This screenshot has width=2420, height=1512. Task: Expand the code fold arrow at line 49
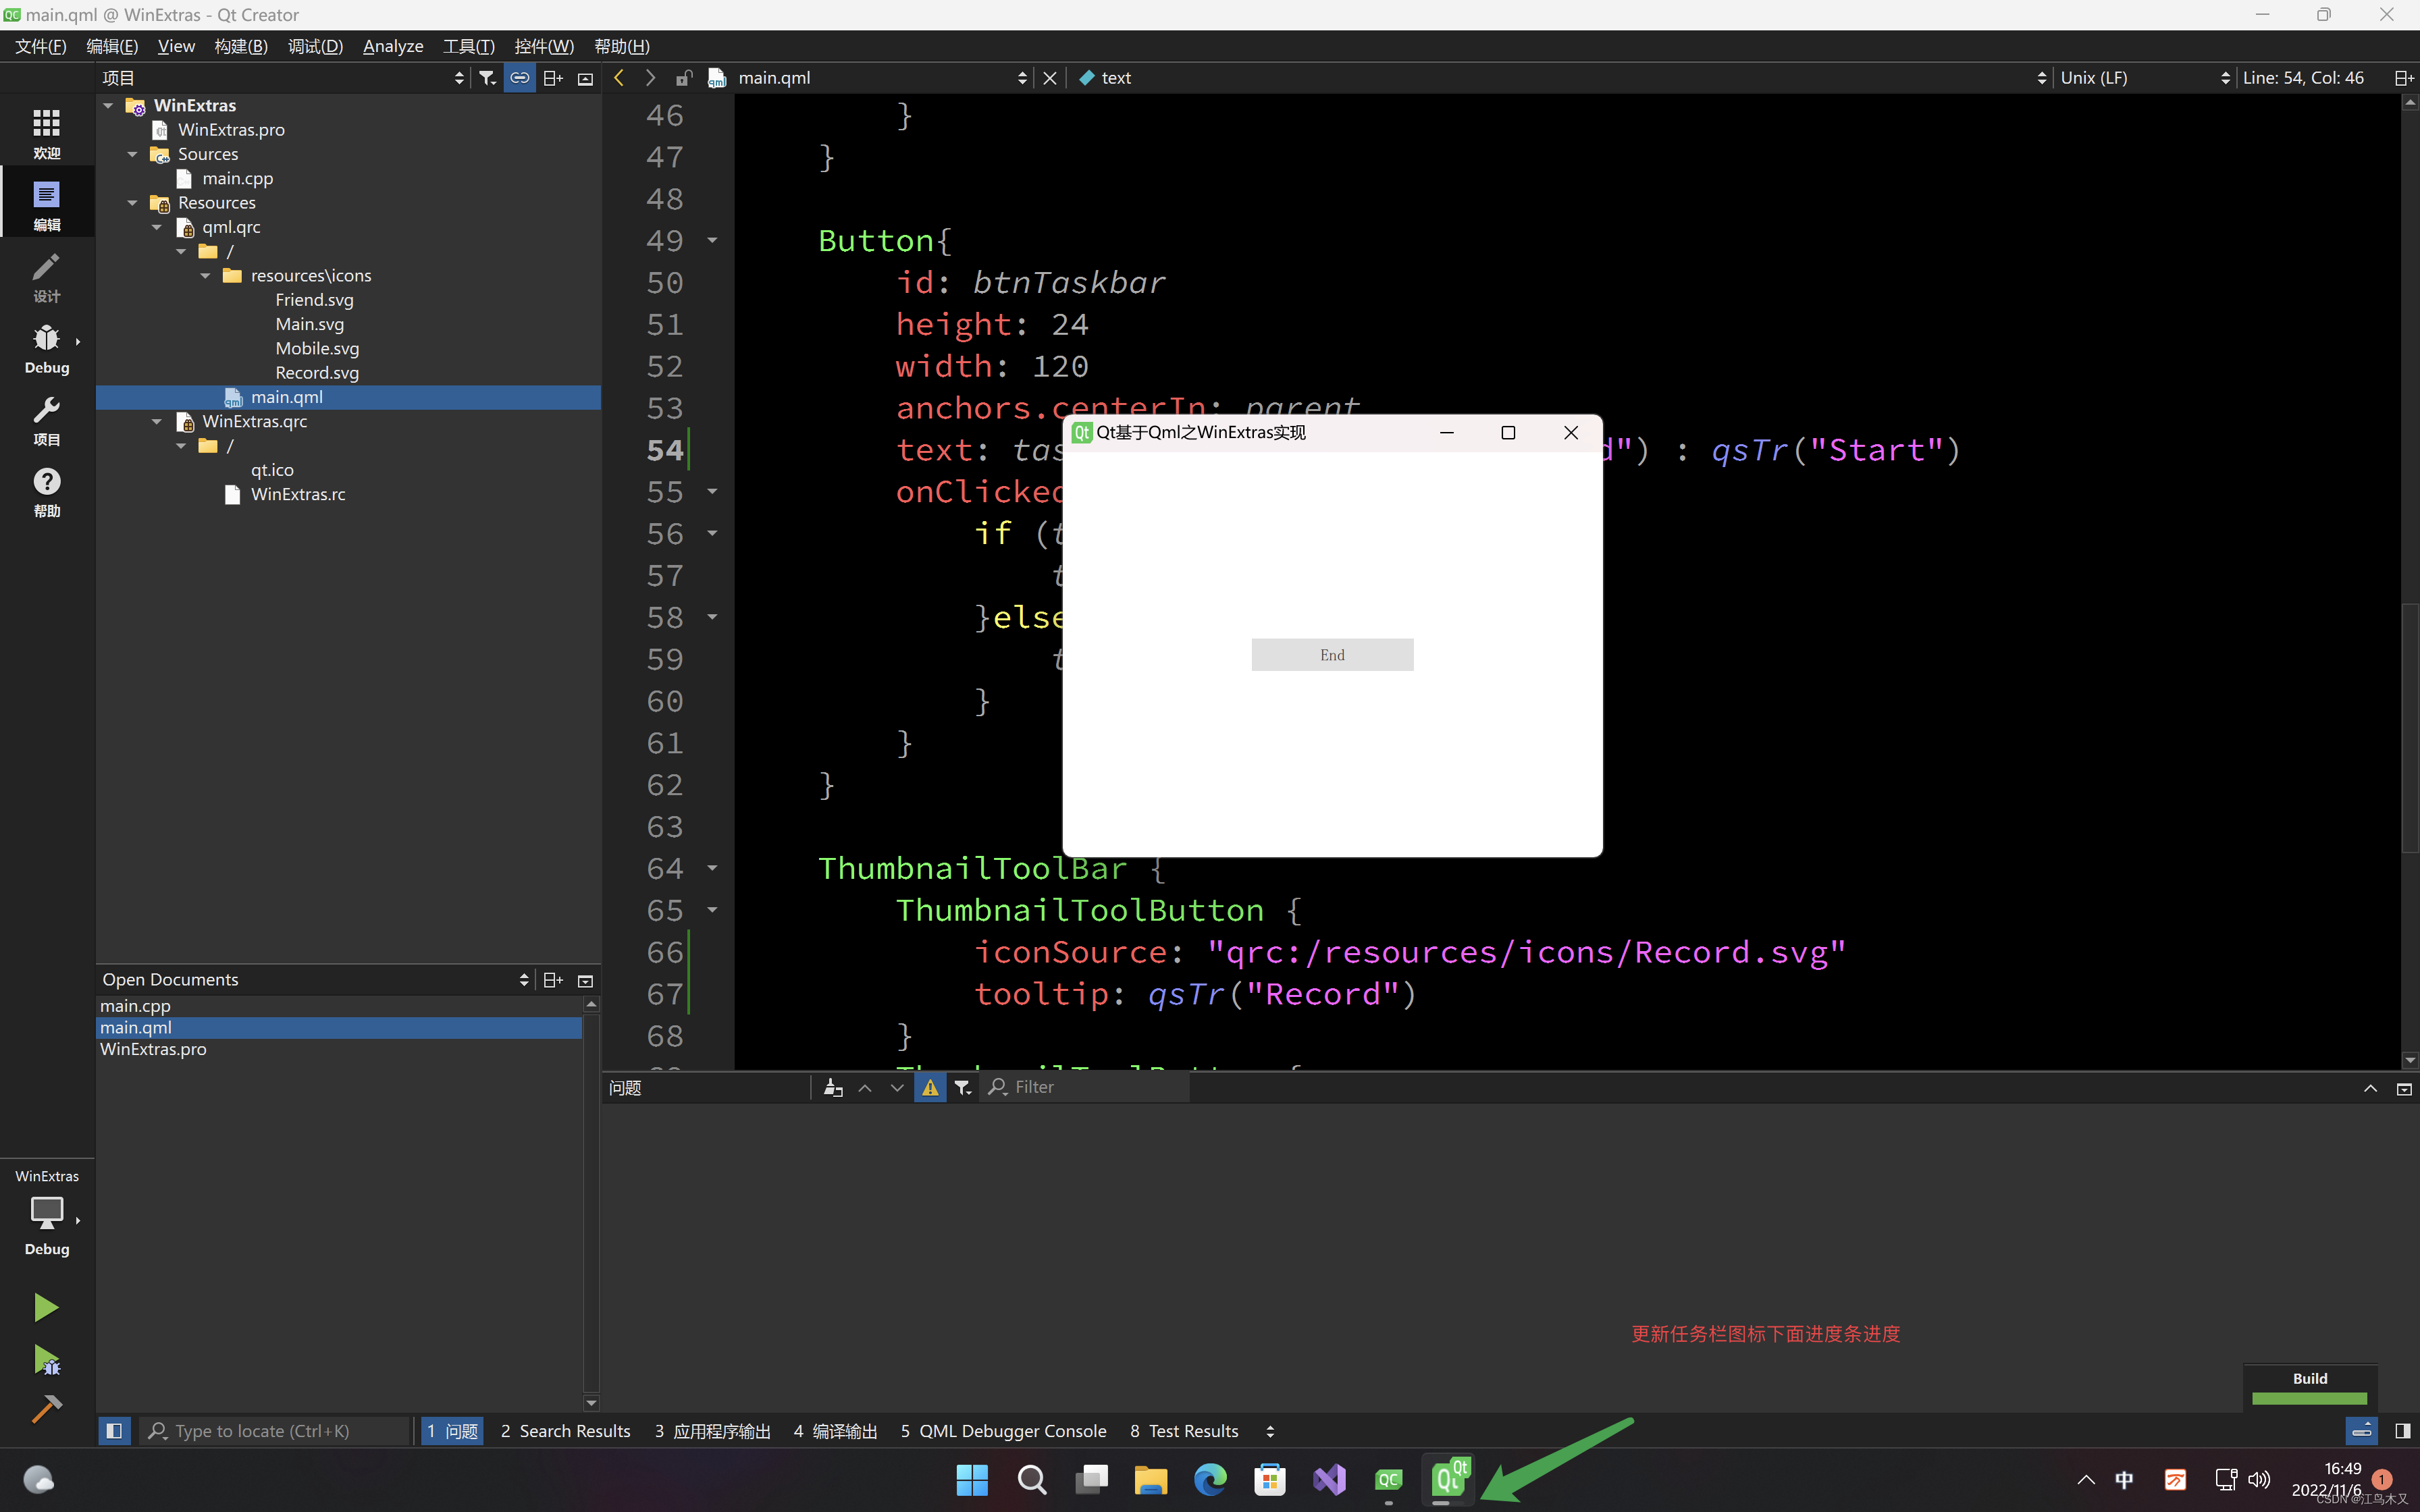[712, 240]
